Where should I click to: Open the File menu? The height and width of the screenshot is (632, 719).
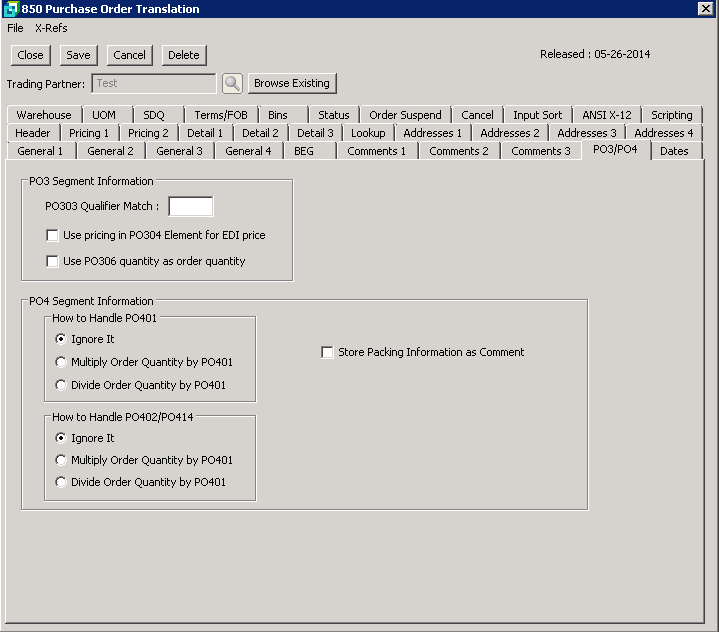tap(15, 28)
